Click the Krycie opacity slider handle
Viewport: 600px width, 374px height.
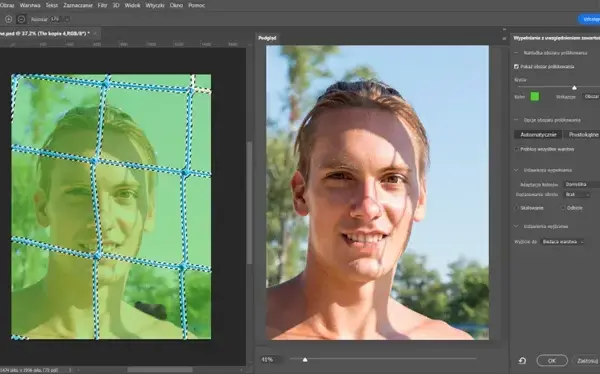(x=574, y=88)
